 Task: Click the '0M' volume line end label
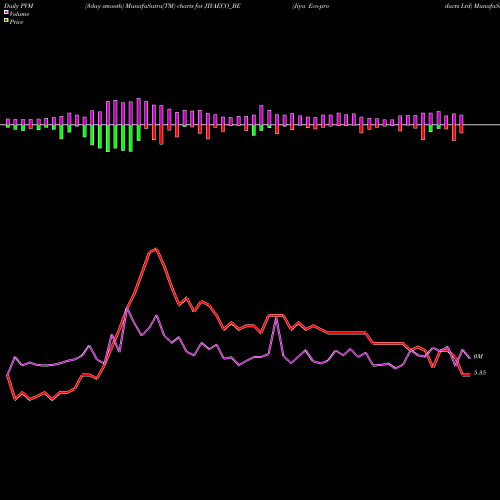[478, 357]
